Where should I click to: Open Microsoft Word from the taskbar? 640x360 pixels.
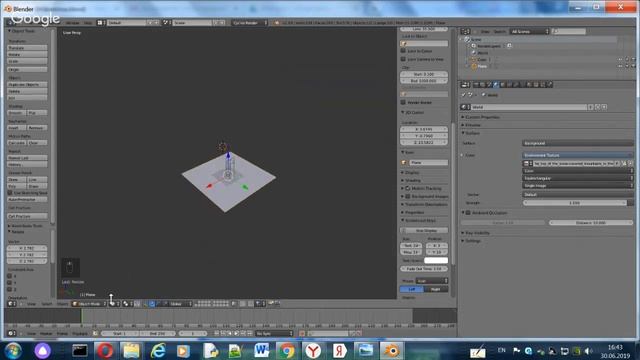coord(261,351)
